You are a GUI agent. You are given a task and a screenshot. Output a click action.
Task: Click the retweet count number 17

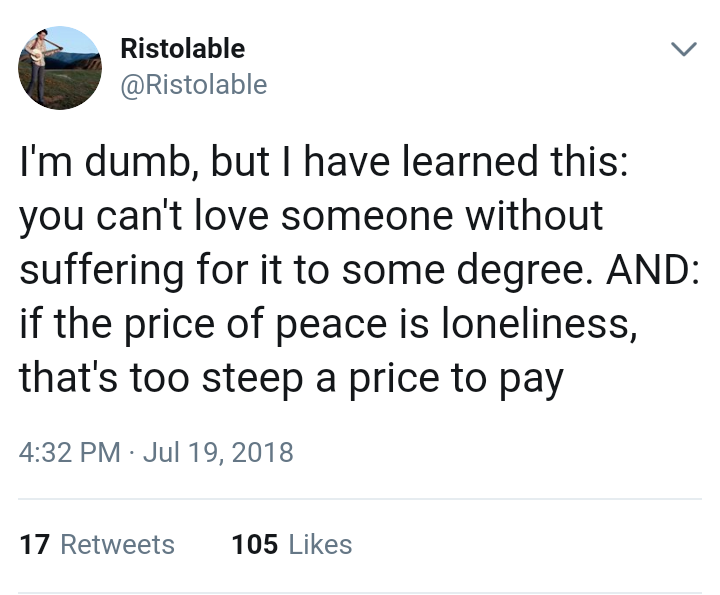coord(34,544)
